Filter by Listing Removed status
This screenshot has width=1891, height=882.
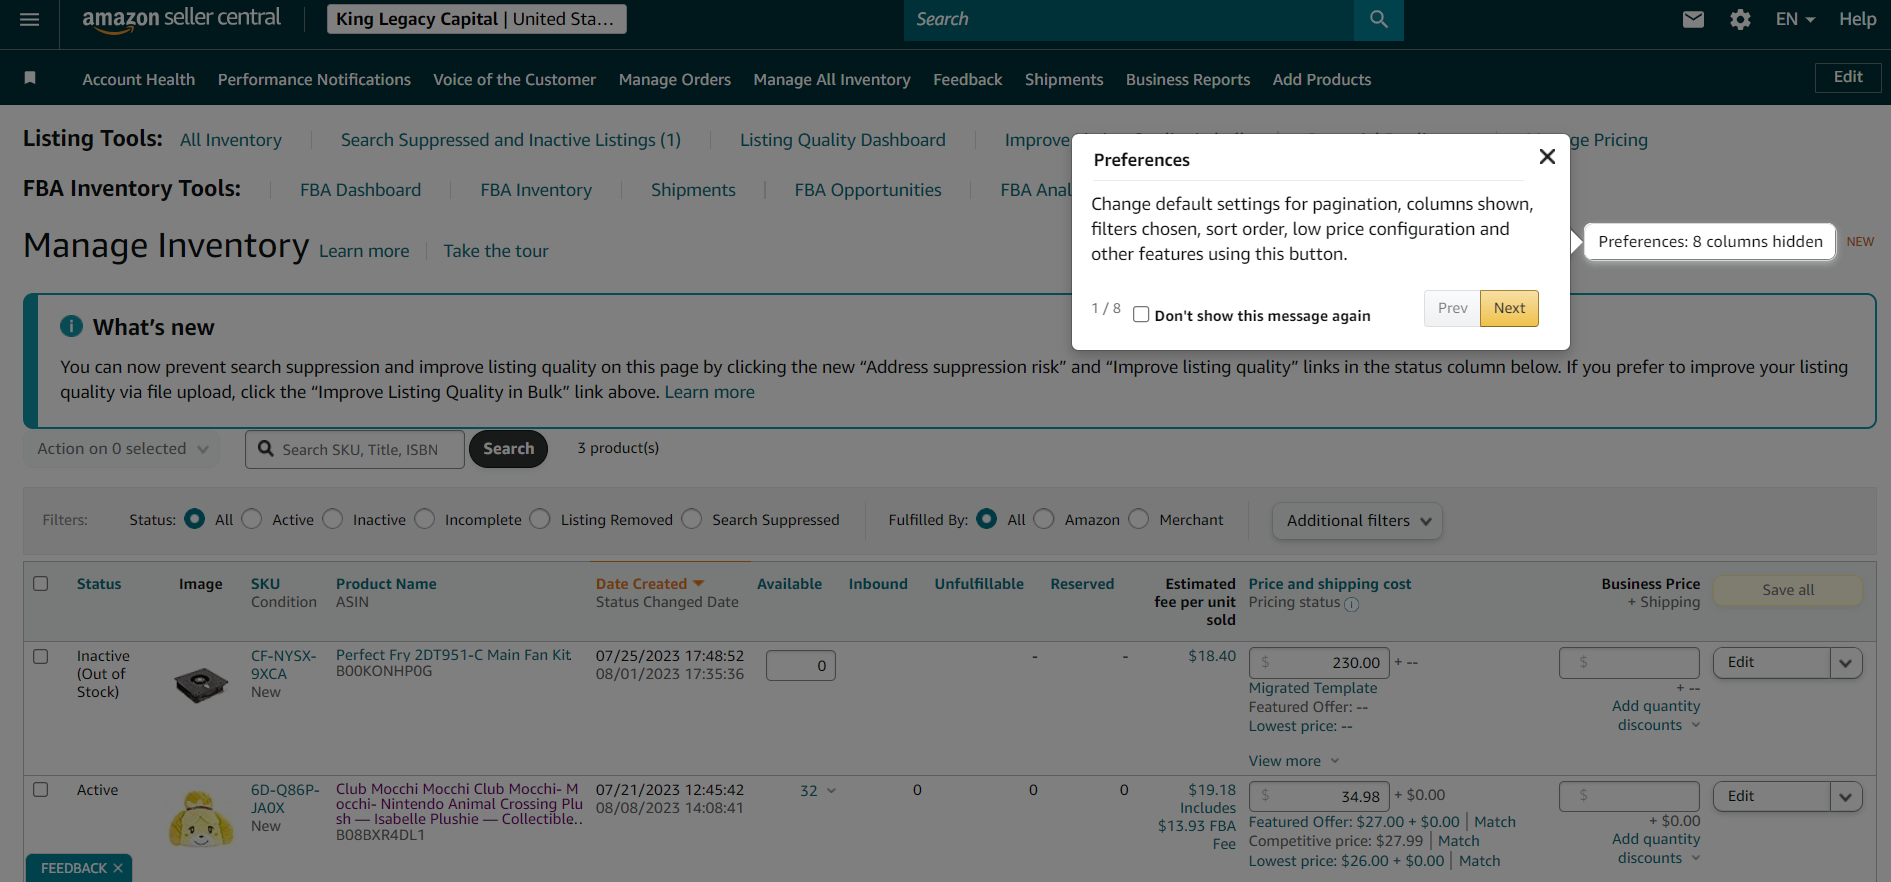[x=540, y=518]
